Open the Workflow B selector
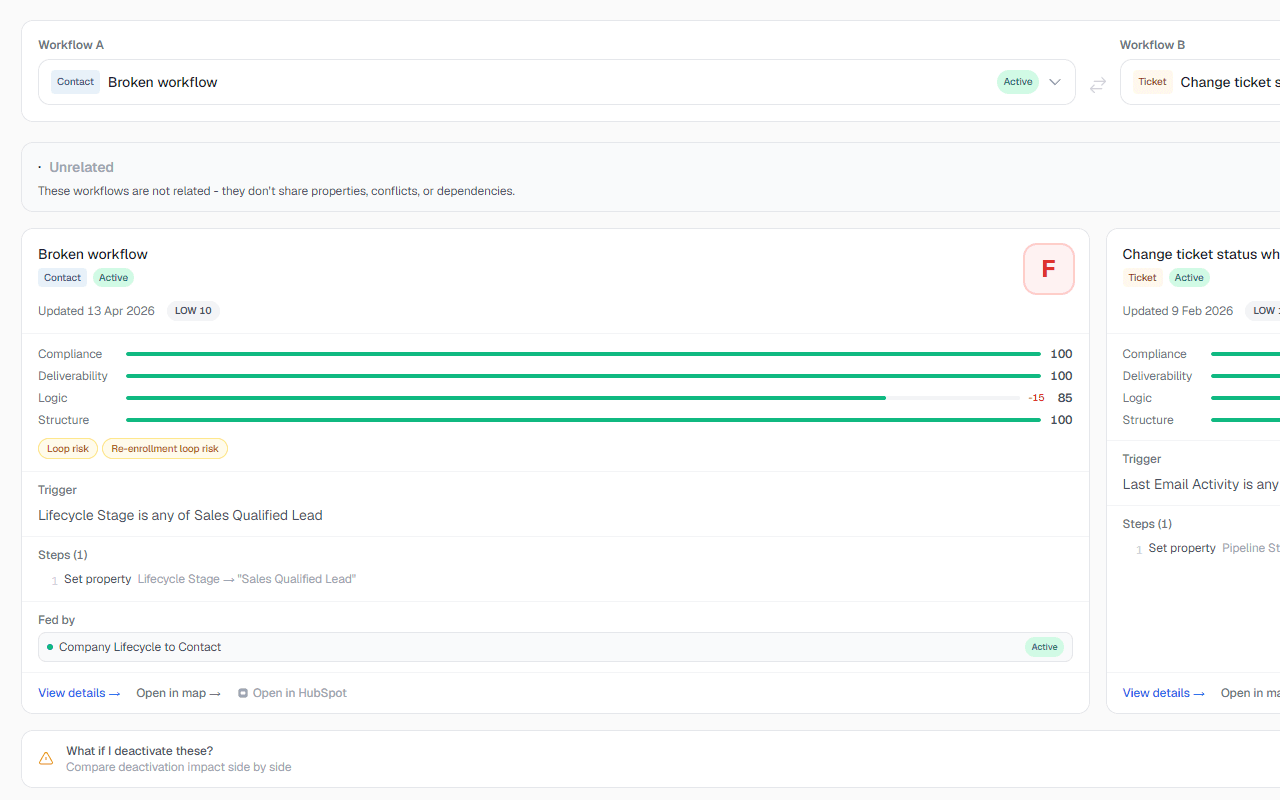1280x800 pixels. click(1200, 82)
